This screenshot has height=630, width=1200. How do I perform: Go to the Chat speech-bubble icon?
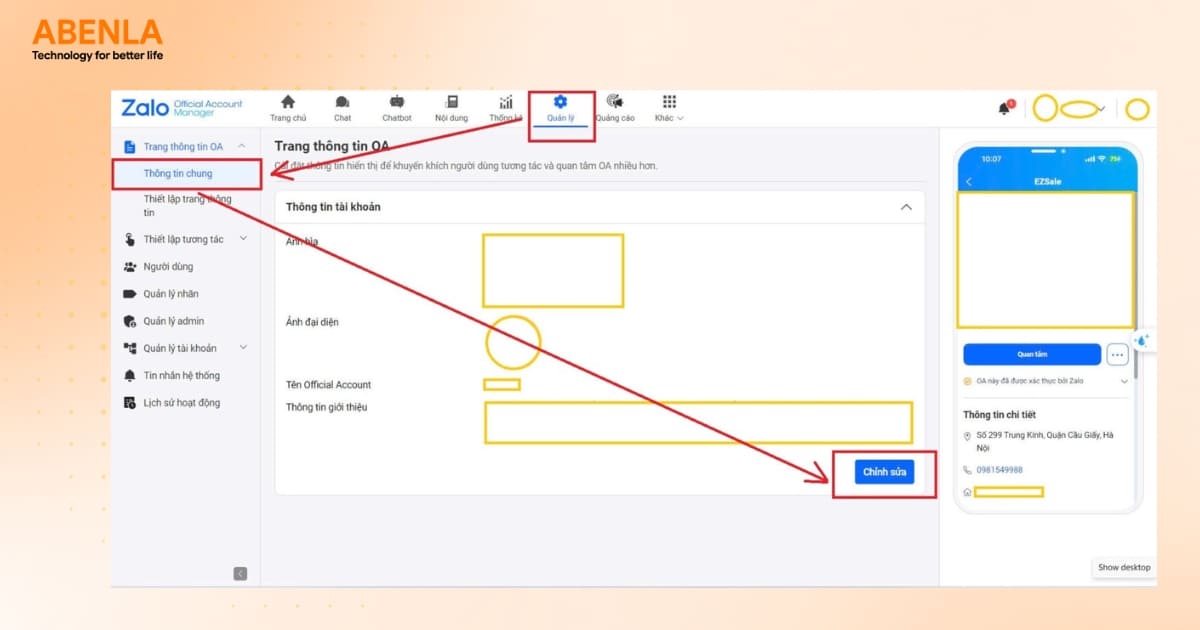click(x=342, y=102)
